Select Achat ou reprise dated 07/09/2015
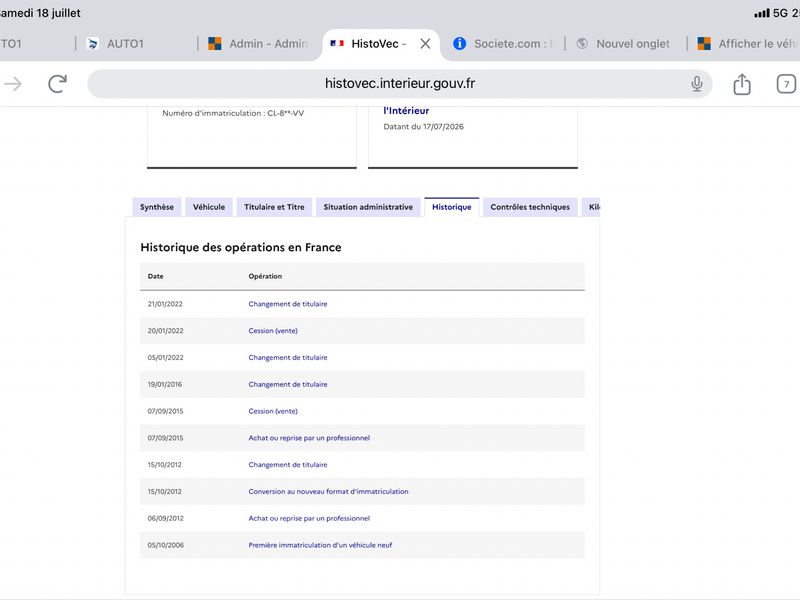This screenshot has height=600, width=800. (309, 438)
